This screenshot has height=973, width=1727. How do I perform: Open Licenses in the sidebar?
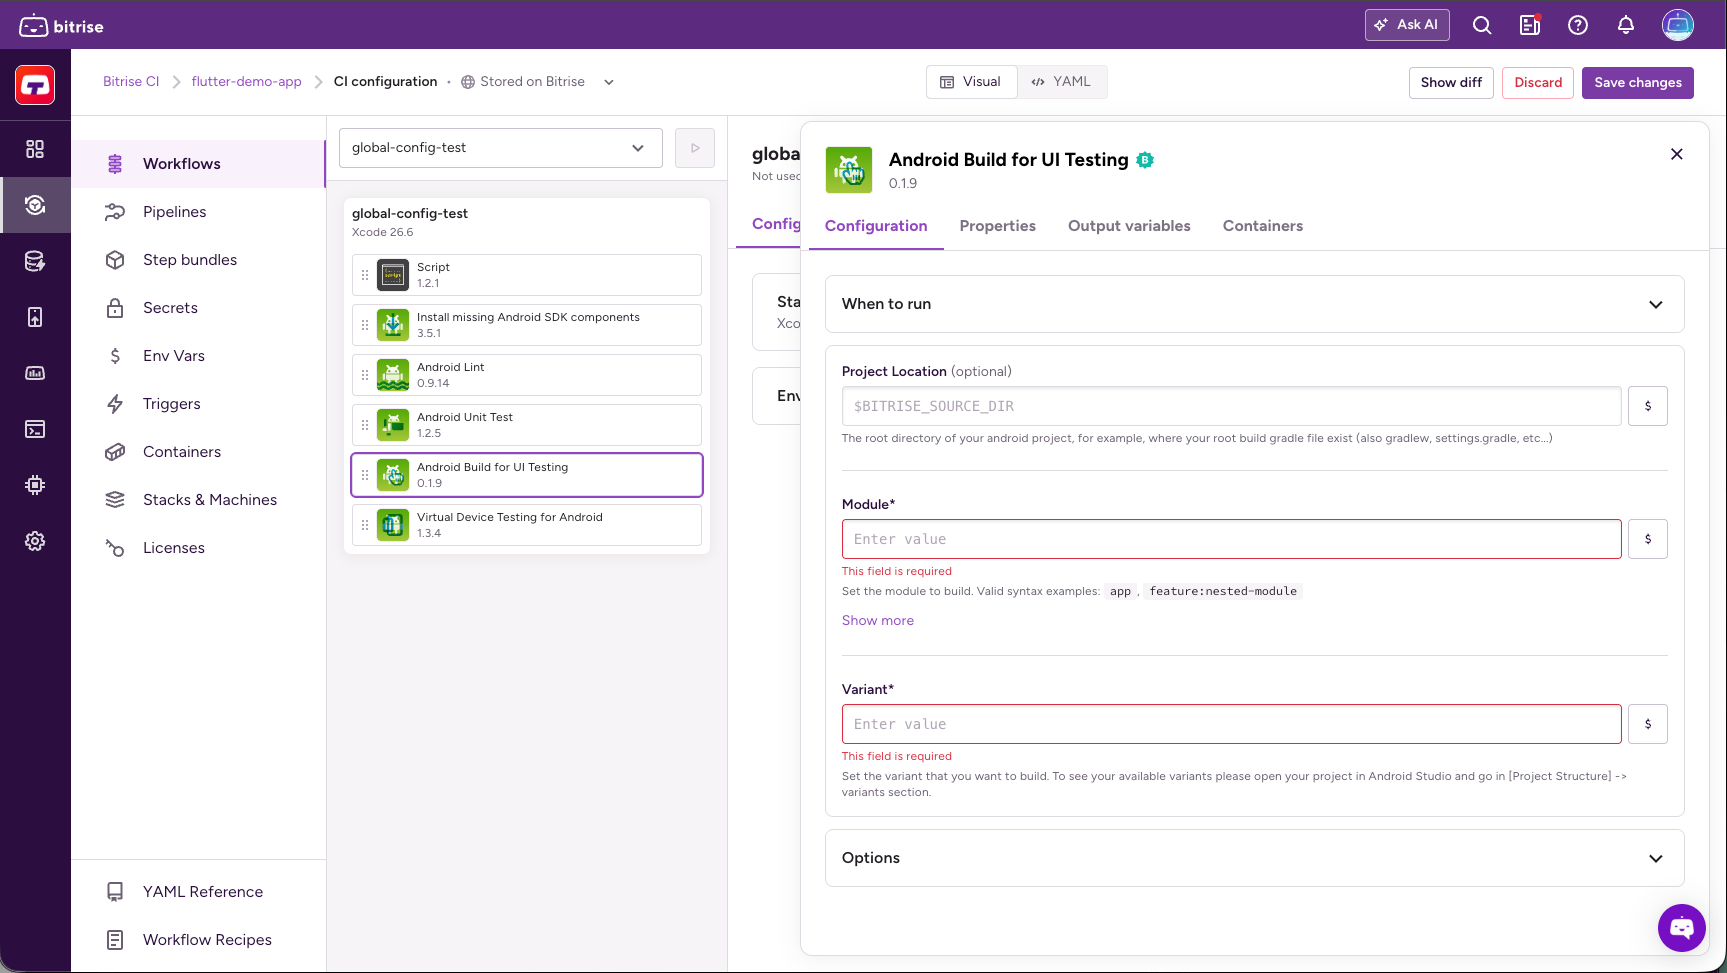coord(199,548)
